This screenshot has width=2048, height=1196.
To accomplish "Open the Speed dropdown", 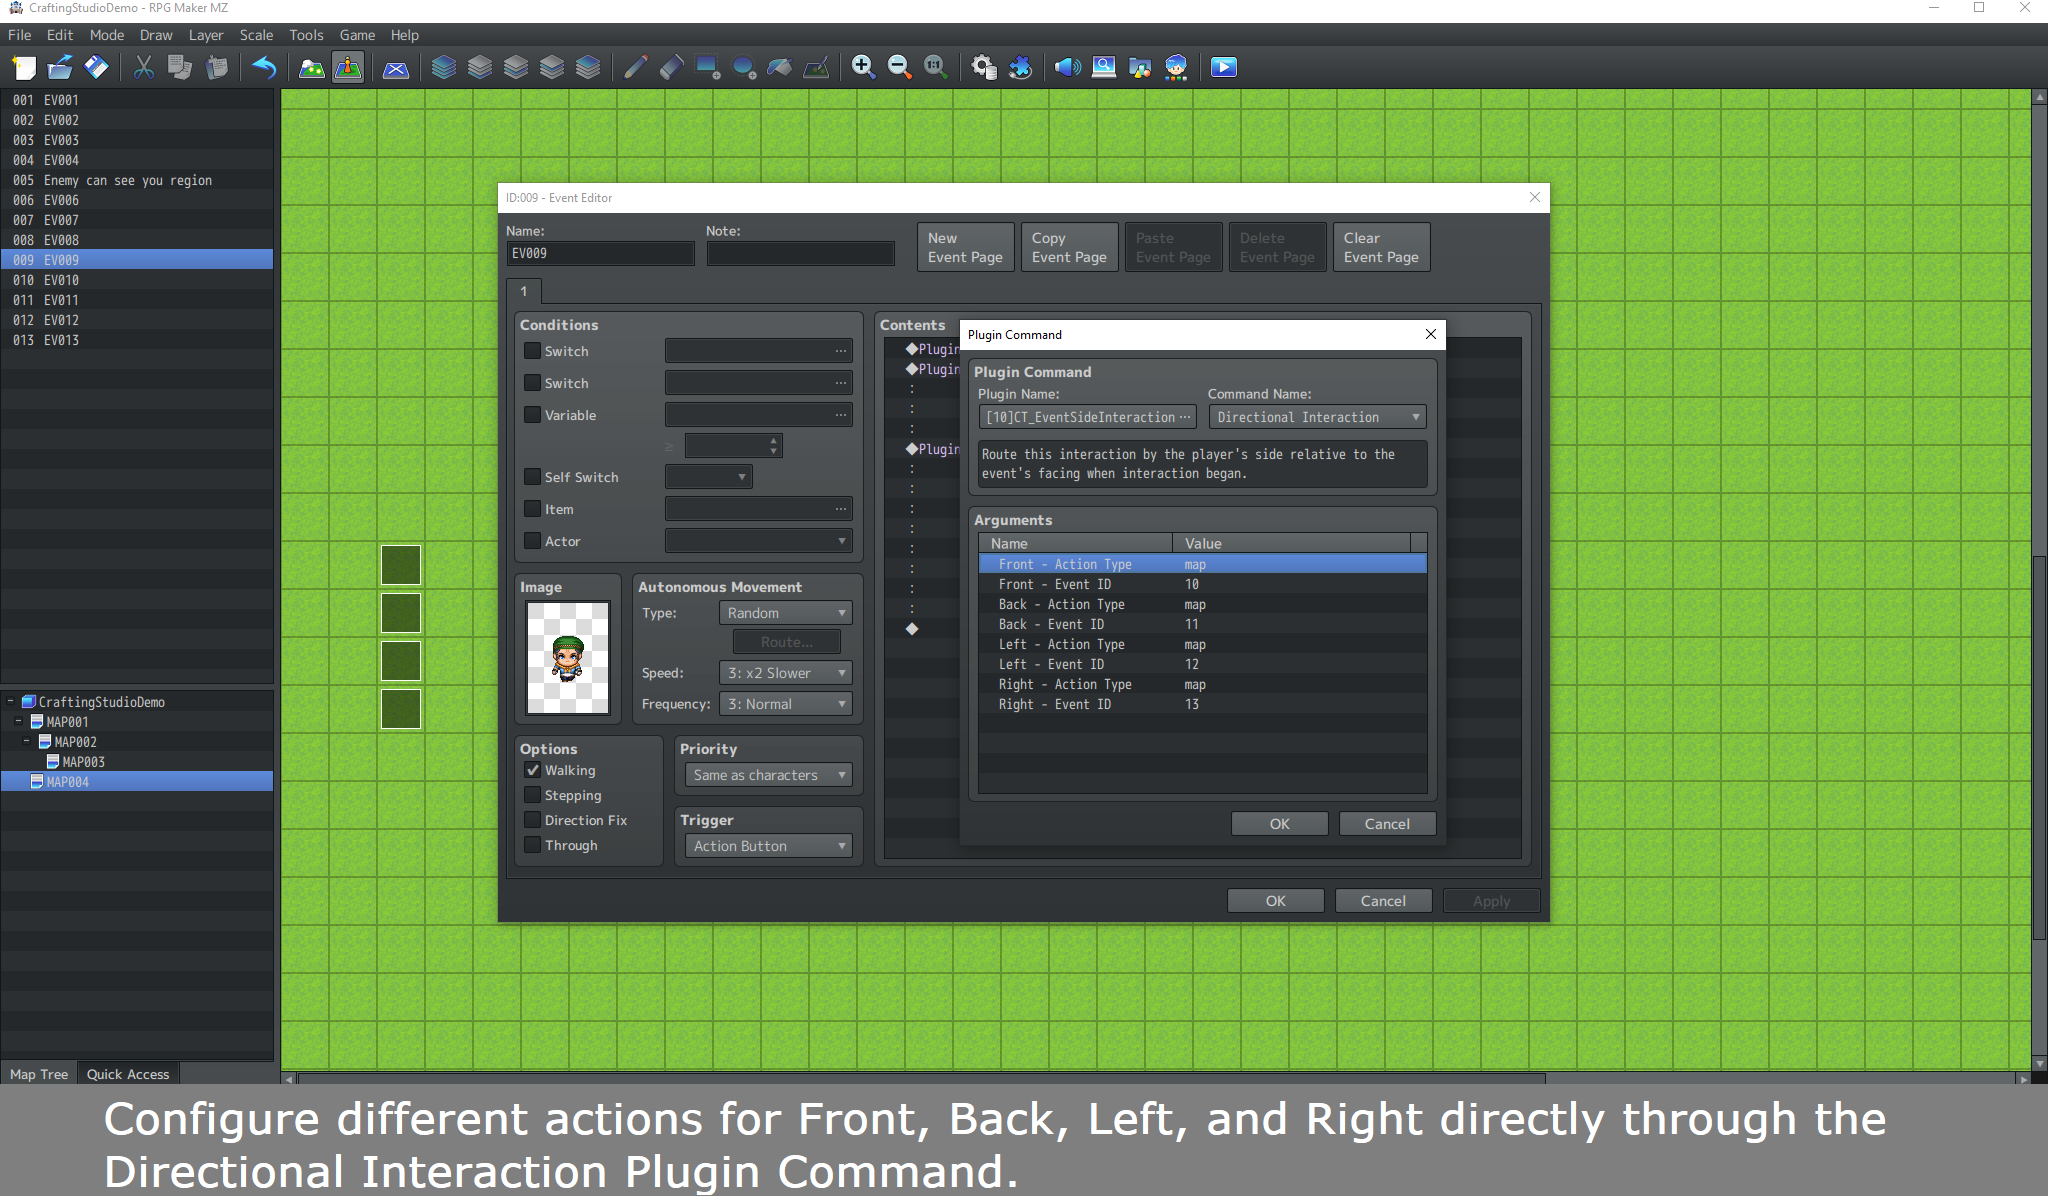I will click(786, 673).
